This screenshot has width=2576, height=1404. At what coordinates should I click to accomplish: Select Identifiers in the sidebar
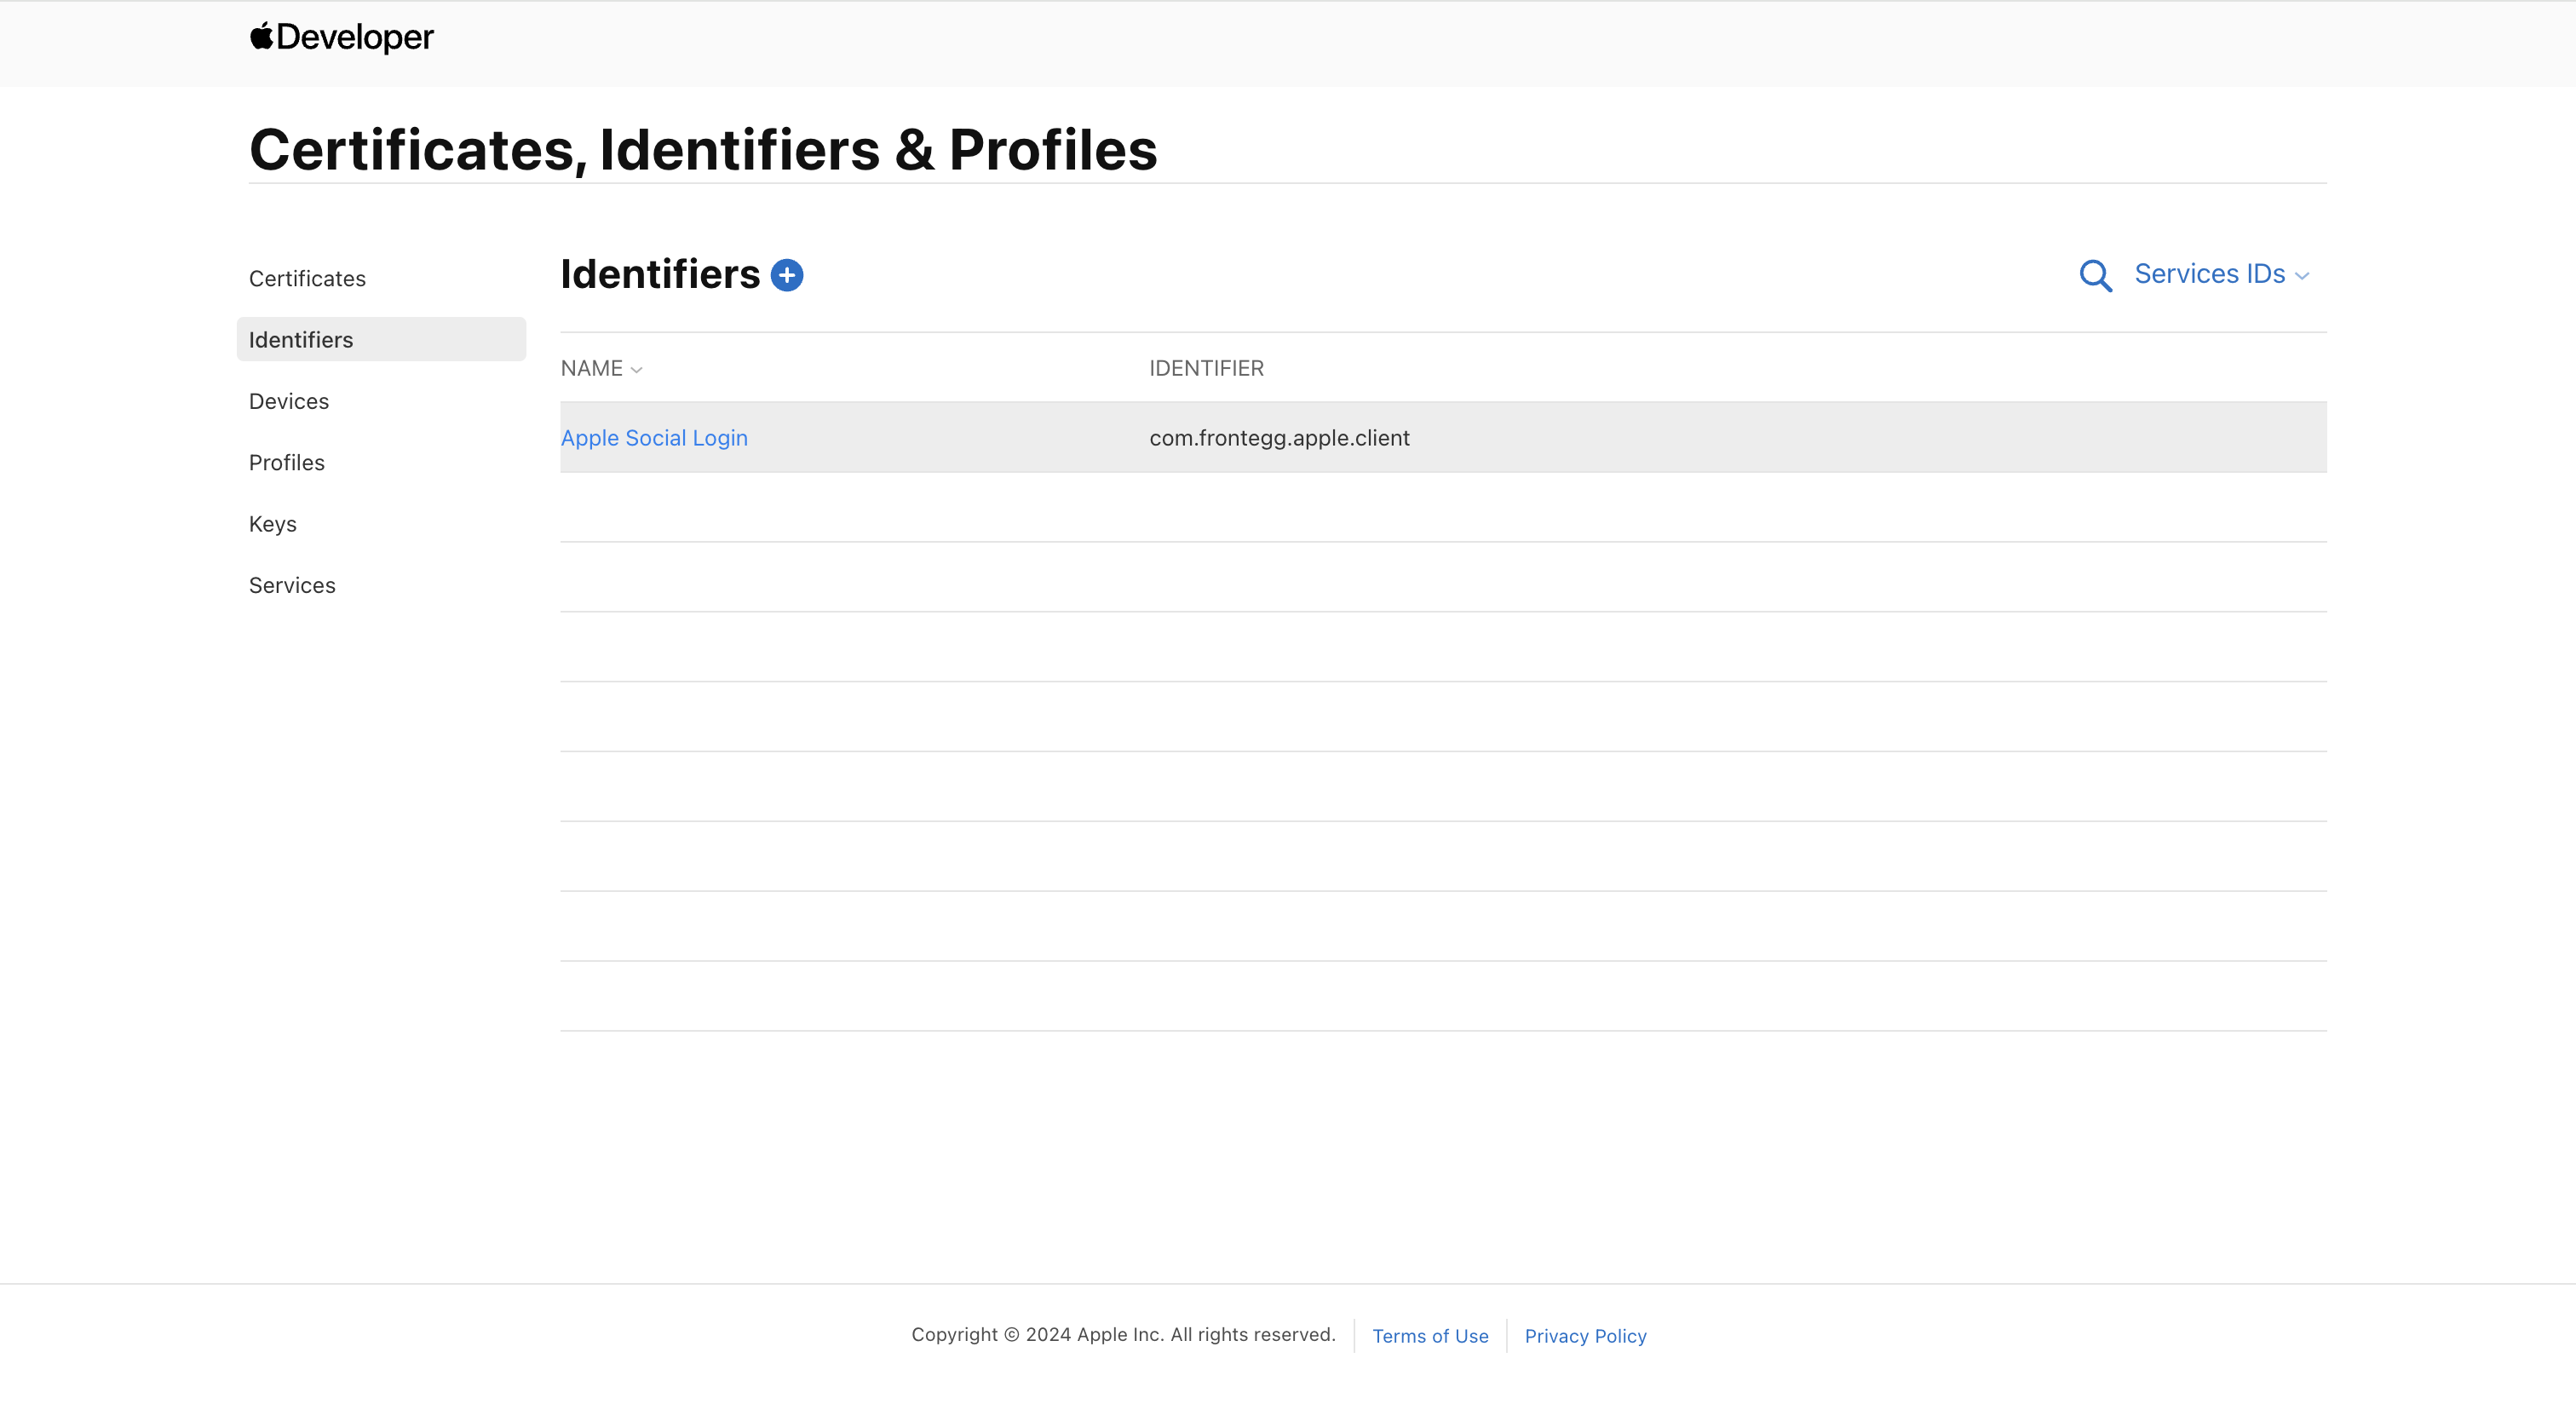tap(301, 340)
